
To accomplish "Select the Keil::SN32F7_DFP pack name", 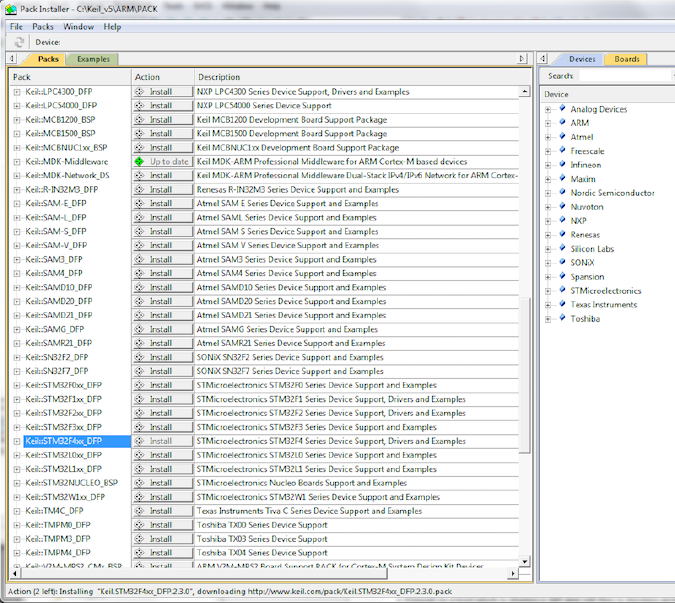I will tap(56, 371).
